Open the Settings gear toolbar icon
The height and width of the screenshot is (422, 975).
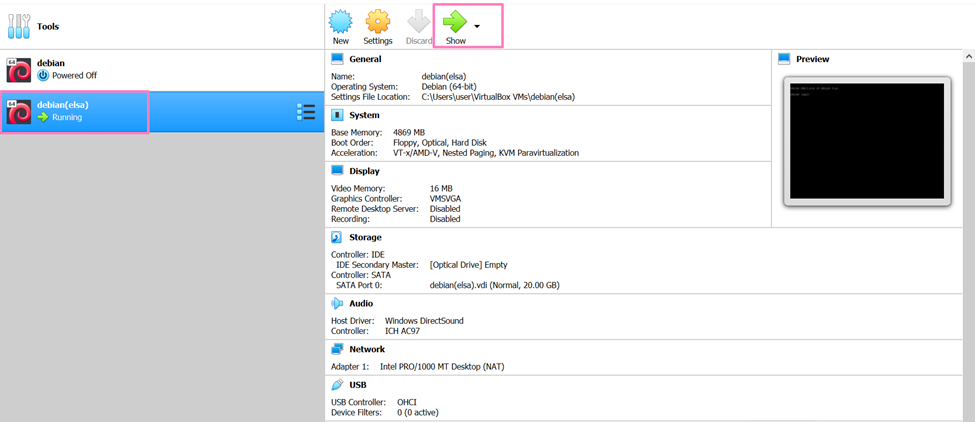[378, 22]
